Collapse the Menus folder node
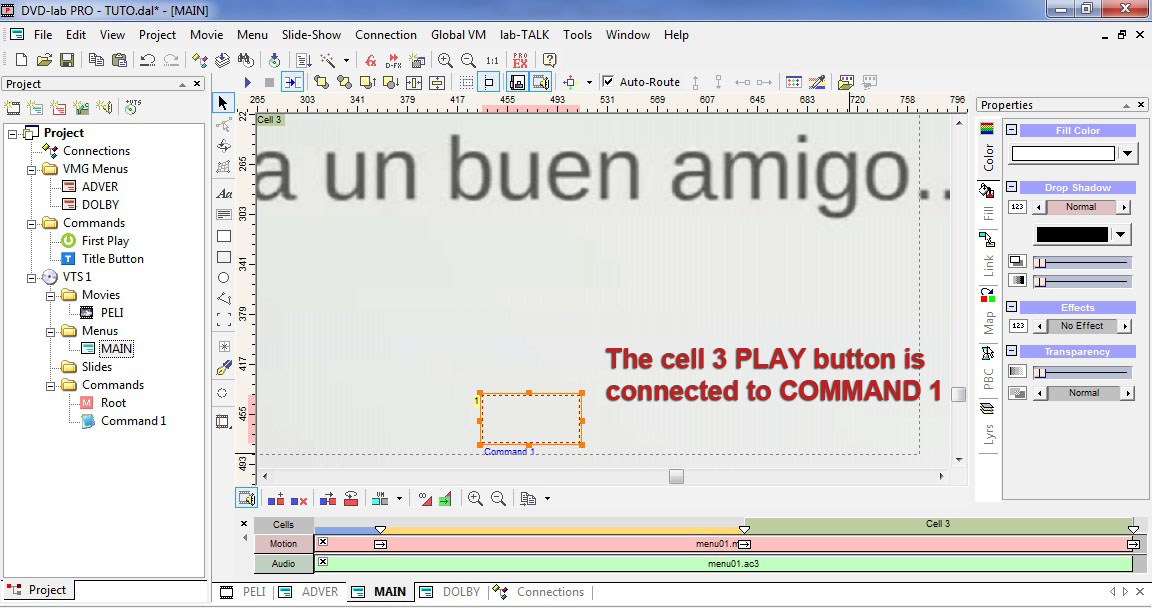The height and width of the screenshot is (608, 1154). [x=50, y=332]
